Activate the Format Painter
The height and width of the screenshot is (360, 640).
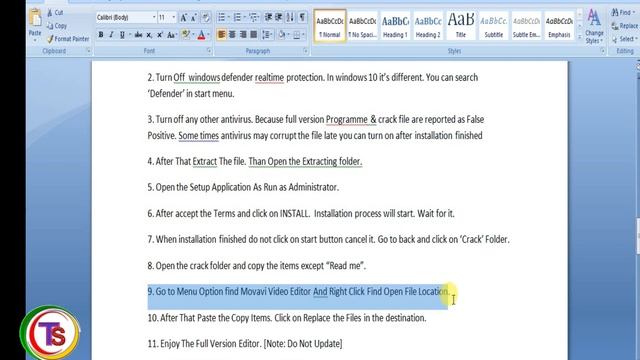pyautogui.click(x=68, y=39)
